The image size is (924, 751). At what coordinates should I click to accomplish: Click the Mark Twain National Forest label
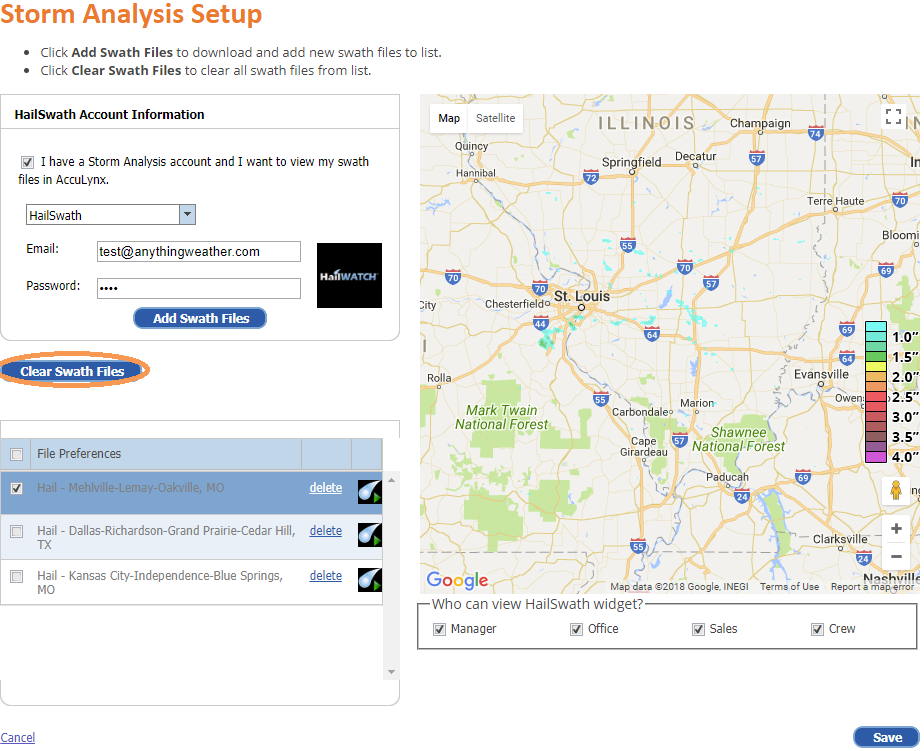pos(501,417)
